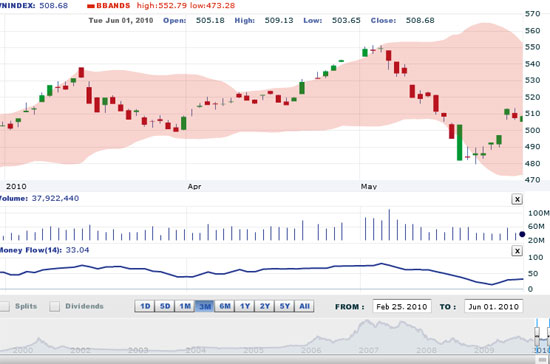Close the Money Flow indicator panel
Viewport: 550px width, 364px height.
tap(517, 251)
